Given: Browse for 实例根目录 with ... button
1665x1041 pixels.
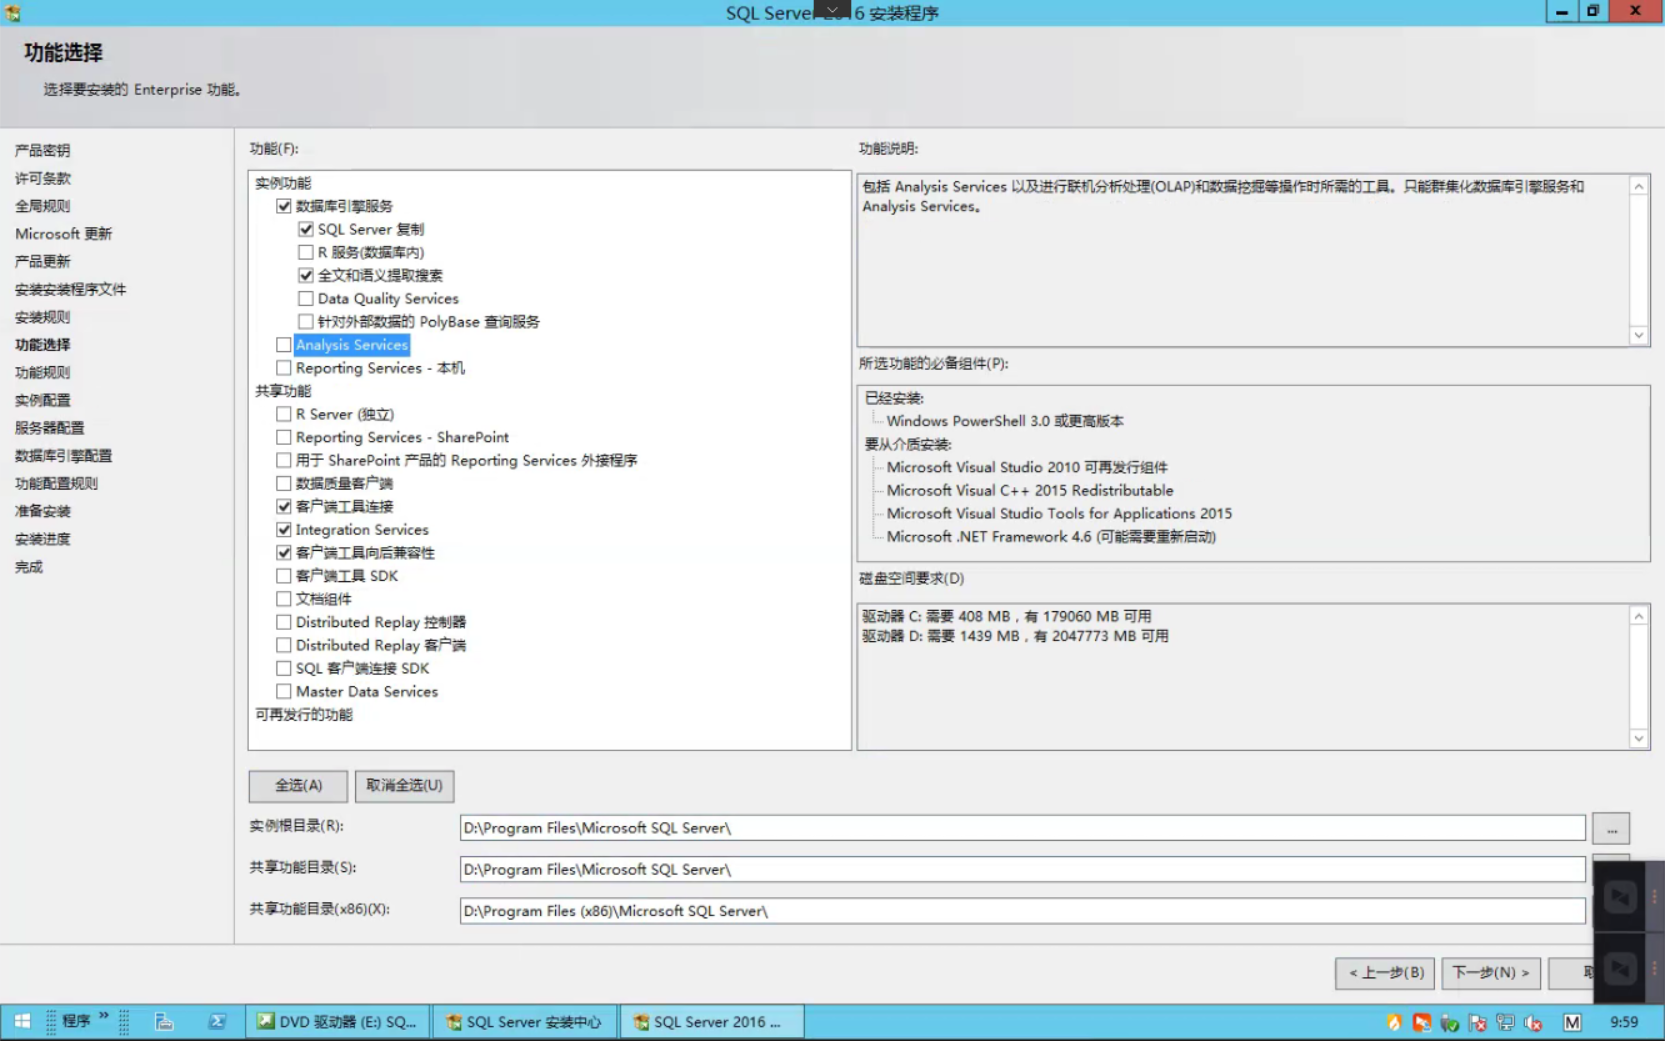Looking at the screenshot, I should pyautogui.click(x=1611, y=828).
